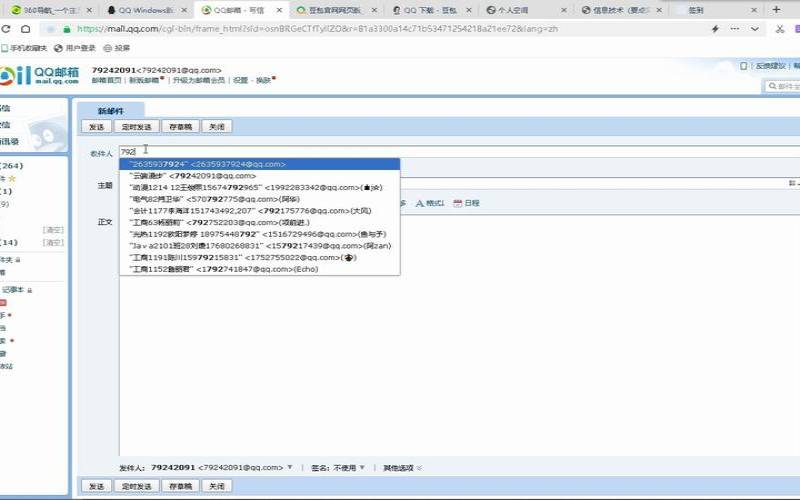Screen dimensions: 800x500
Task: Click the bottom 发送 button
Action: [96, 486]
